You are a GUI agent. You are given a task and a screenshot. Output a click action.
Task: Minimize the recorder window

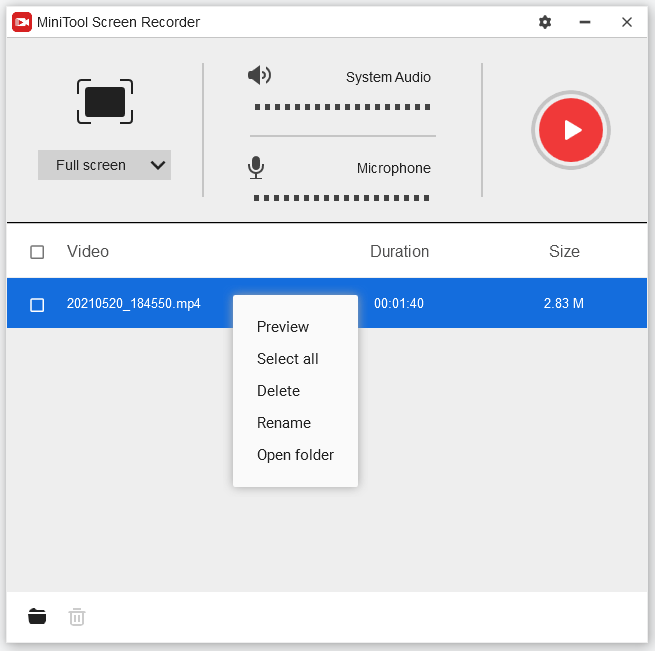585,22
